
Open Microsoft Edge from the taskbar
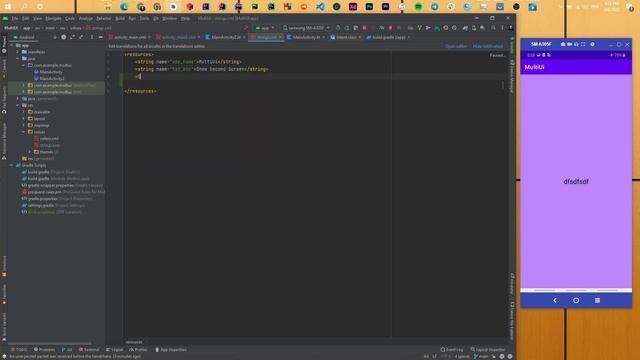[x=124, y=7]
